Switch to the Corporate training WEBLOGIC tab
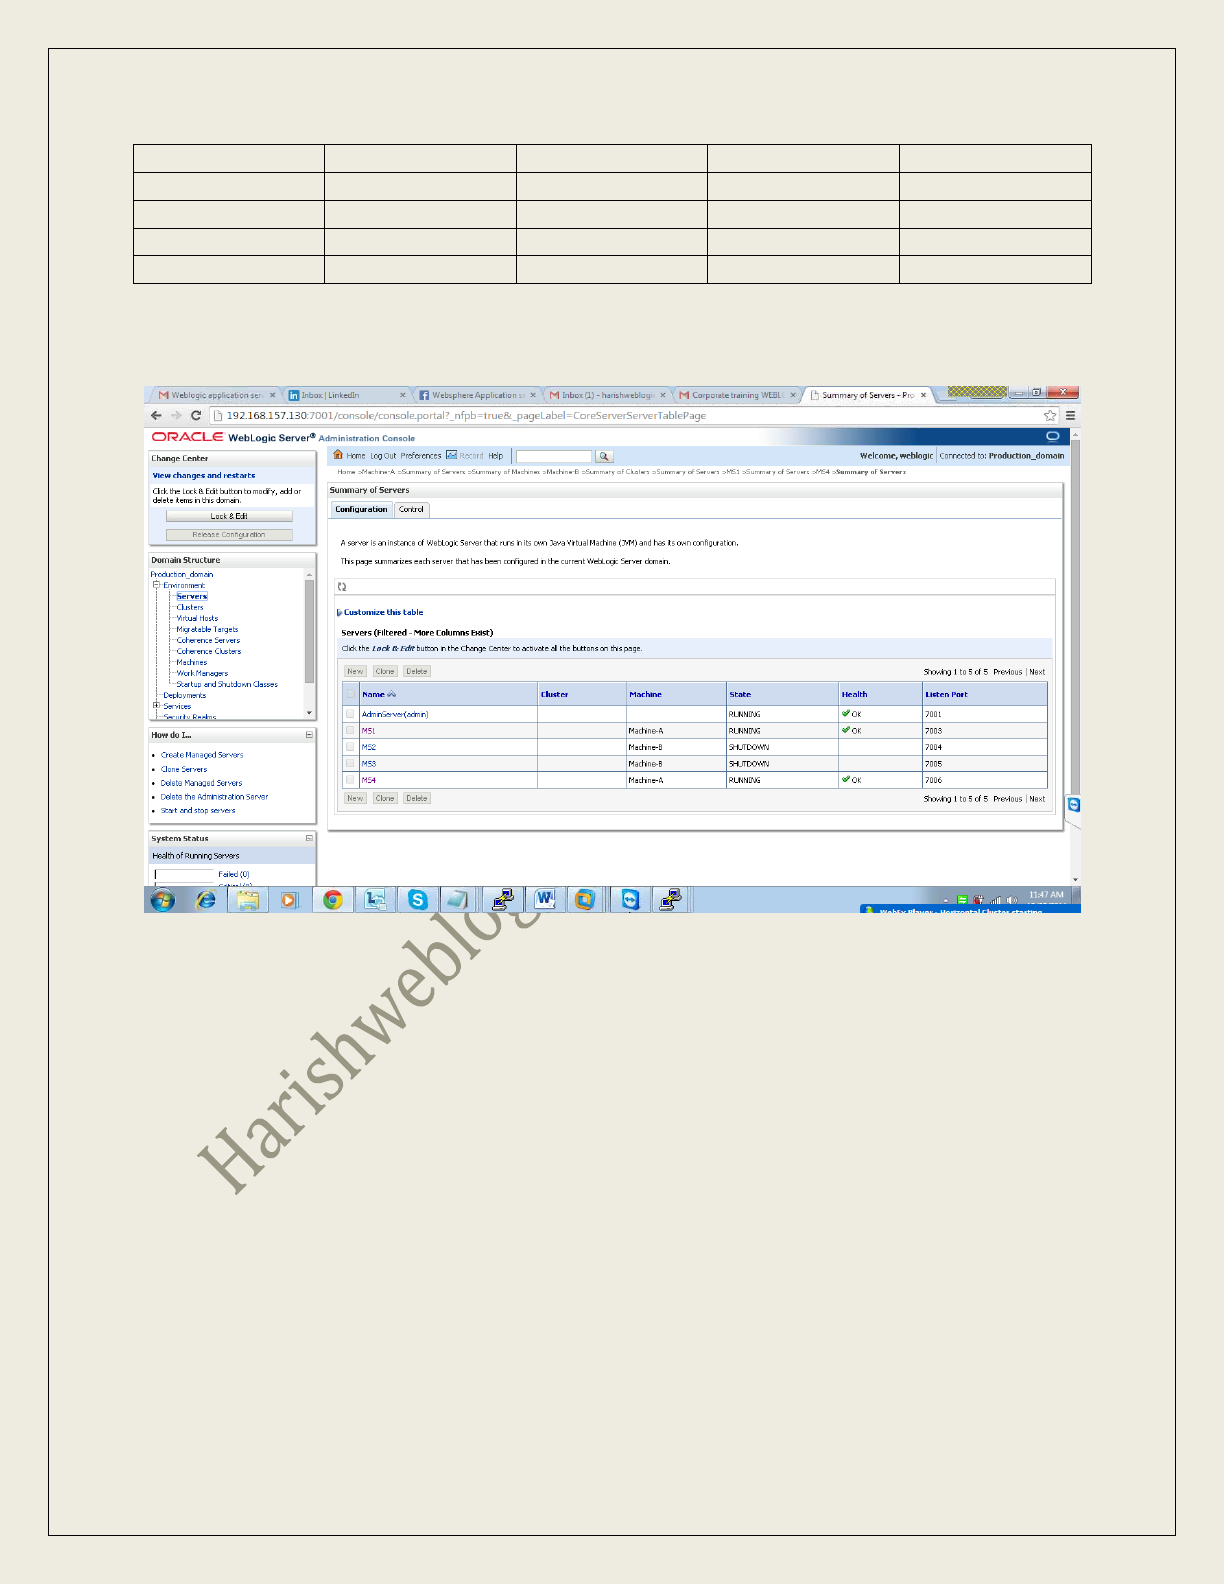 pos(736,395)
